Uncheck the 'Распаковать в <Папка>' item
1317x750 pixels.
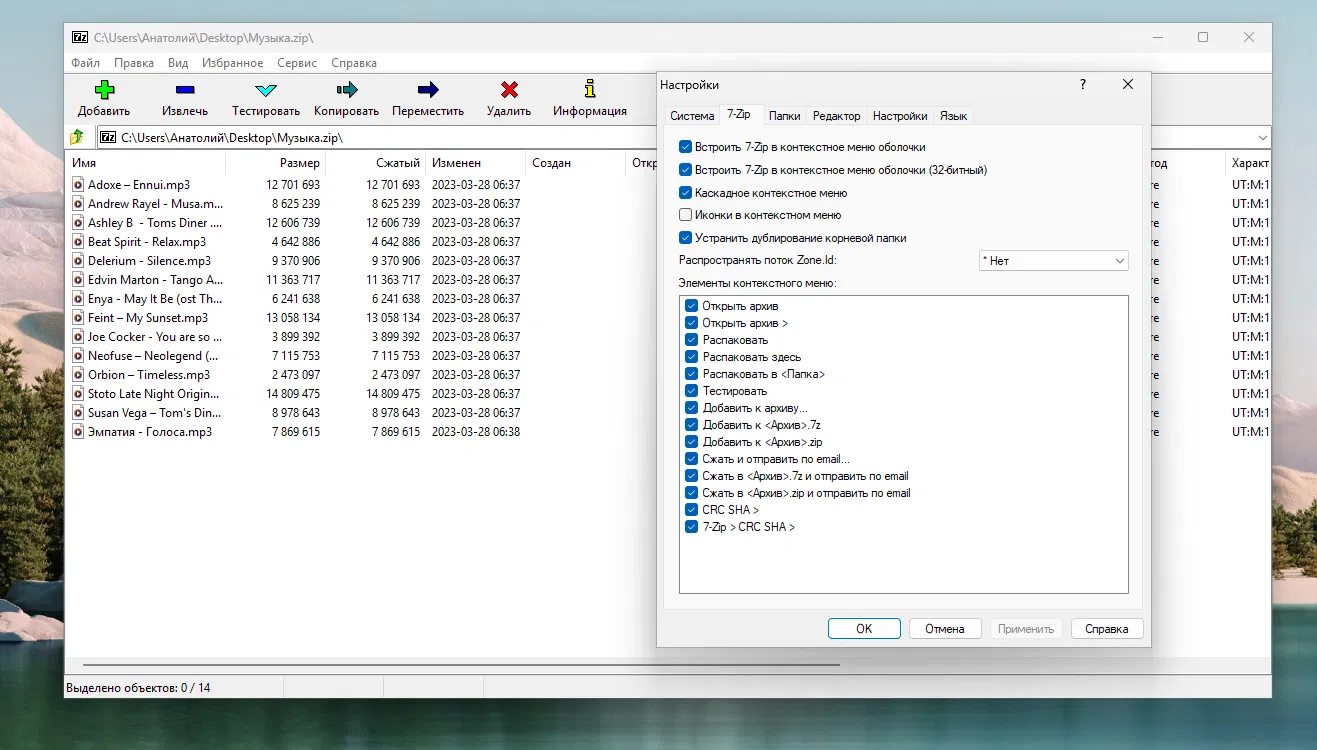tap(691, 374)
